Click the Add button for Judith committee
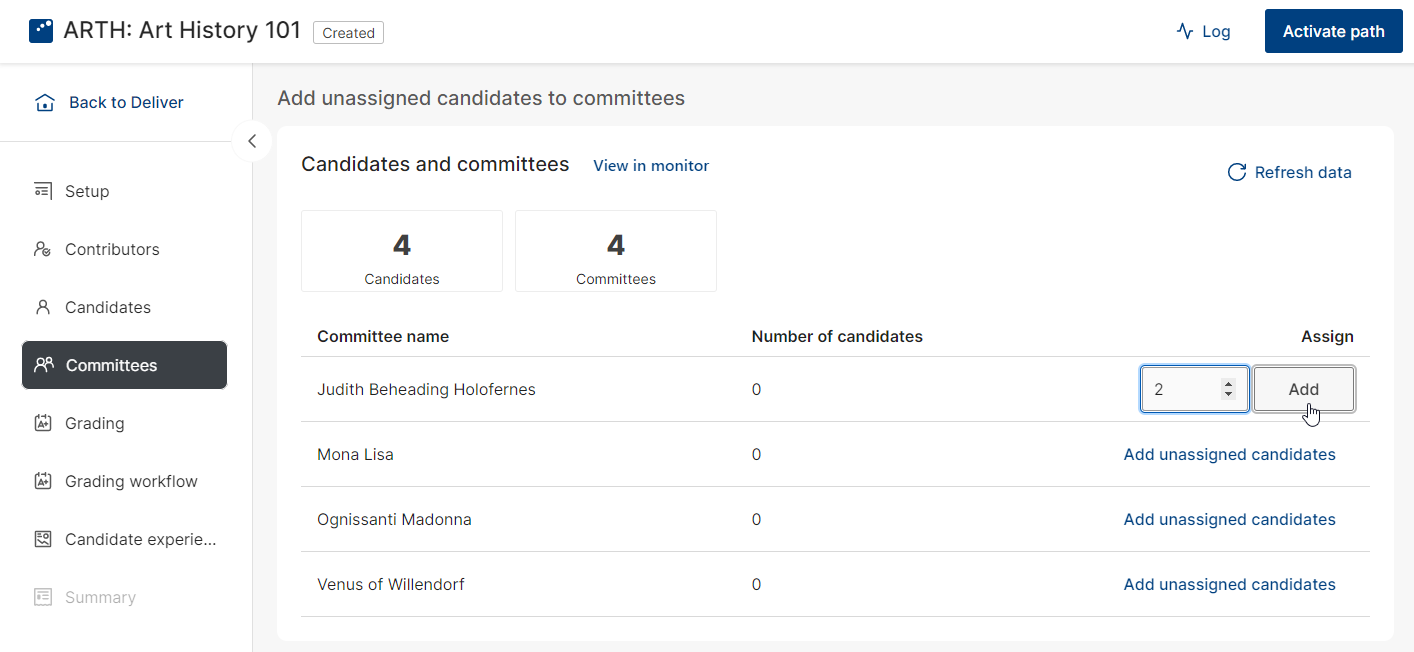The image size is (1414, 652). click(x=1304, y=389)
